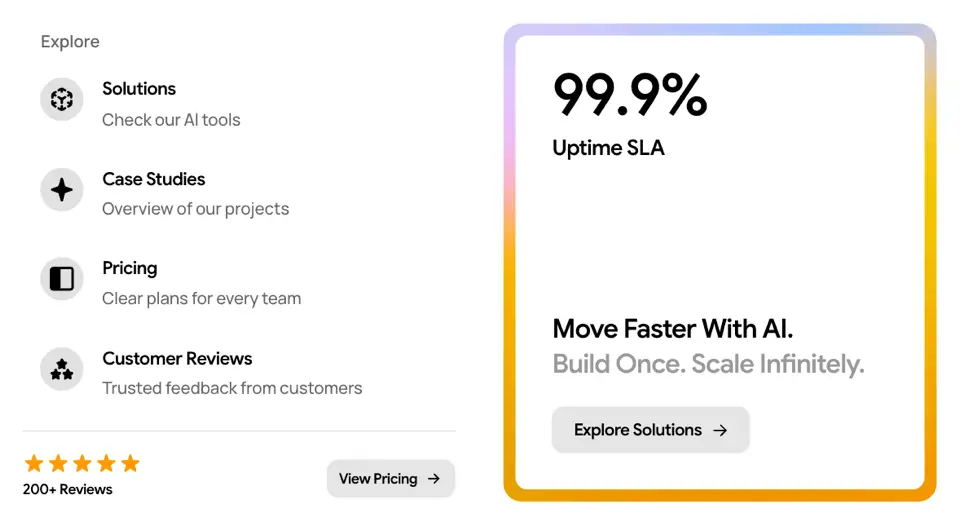Click "Trusted feedback from customers" text
Viewport: 960px width, 522px height.
[232, 388]
